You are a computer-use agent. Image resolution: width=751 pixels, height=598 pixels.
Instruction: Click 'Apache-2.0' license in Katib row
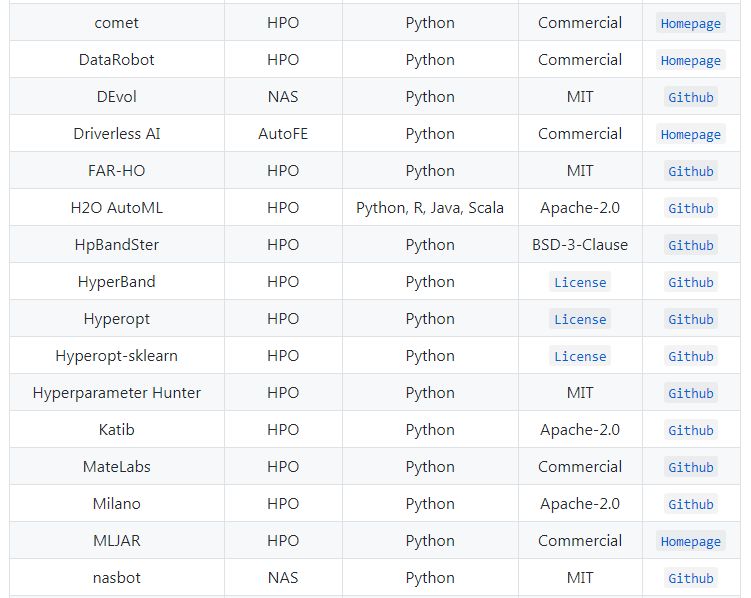coord(580,429)
